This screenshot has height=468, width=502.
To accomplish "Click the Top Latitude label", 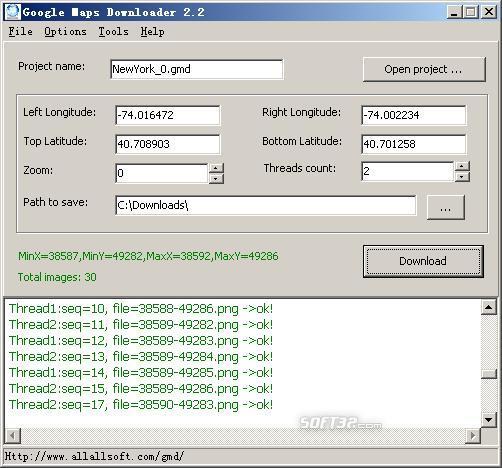I will point(55,141).
